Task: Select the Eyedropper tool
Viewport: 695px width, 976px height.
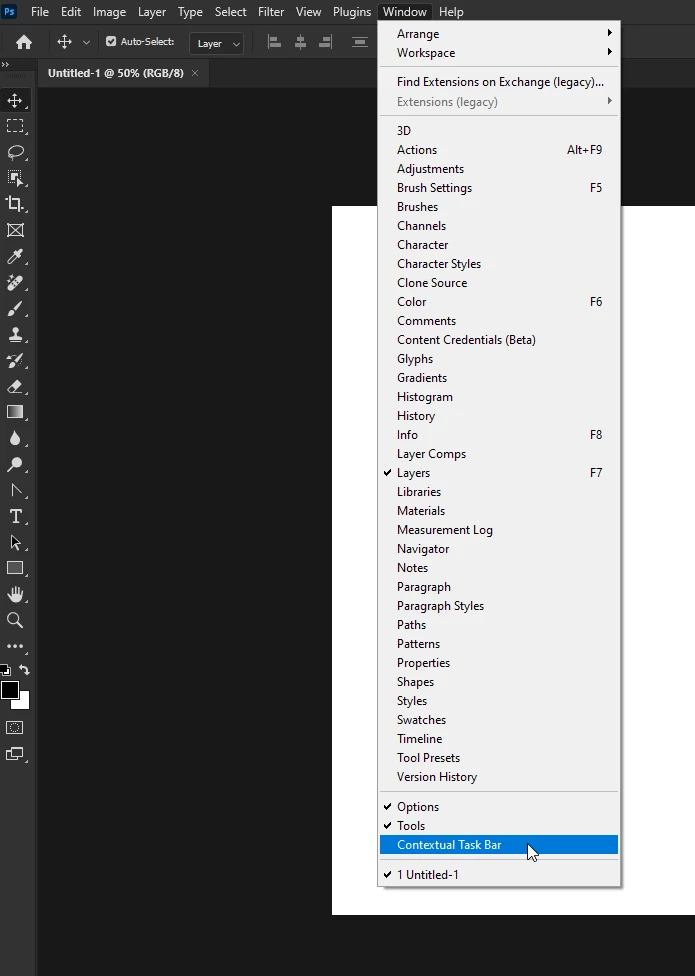Action: [x=15, y=256]
